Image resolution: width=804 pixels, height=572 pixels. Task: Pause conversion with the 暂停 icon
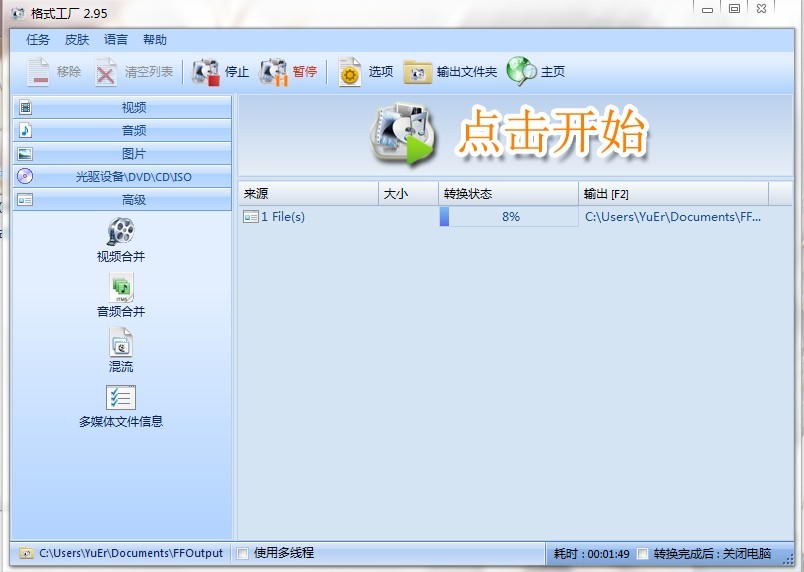click(274, 72)
